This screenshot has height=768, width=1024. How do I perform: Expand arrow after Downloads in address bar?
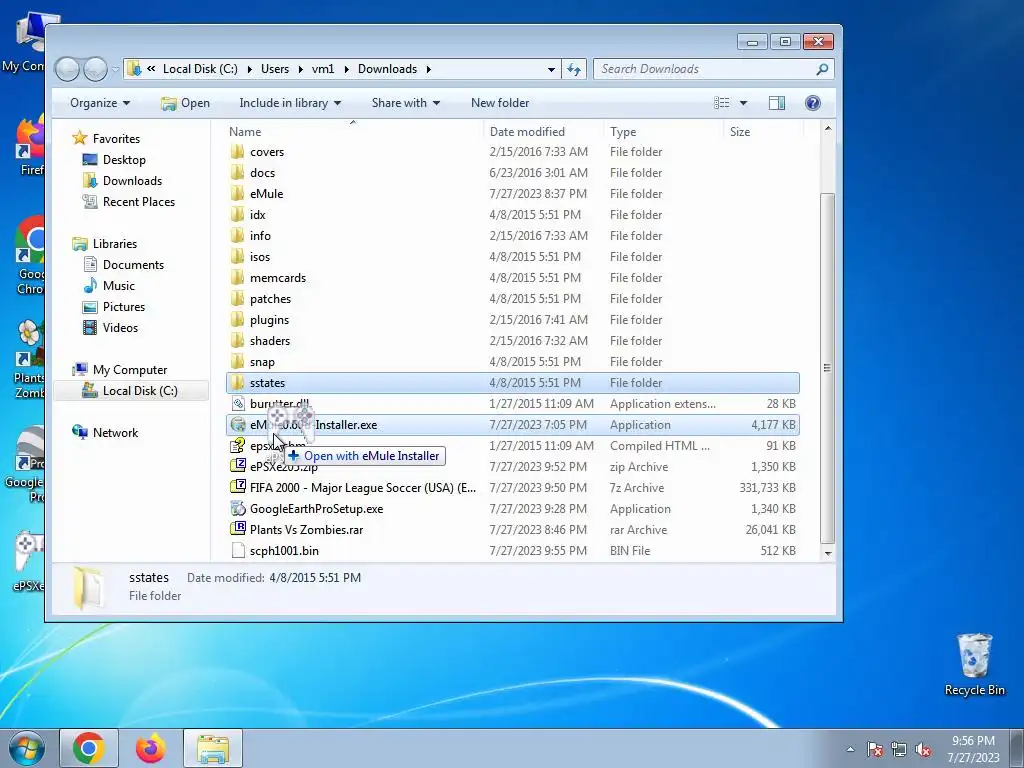(428, 69)
